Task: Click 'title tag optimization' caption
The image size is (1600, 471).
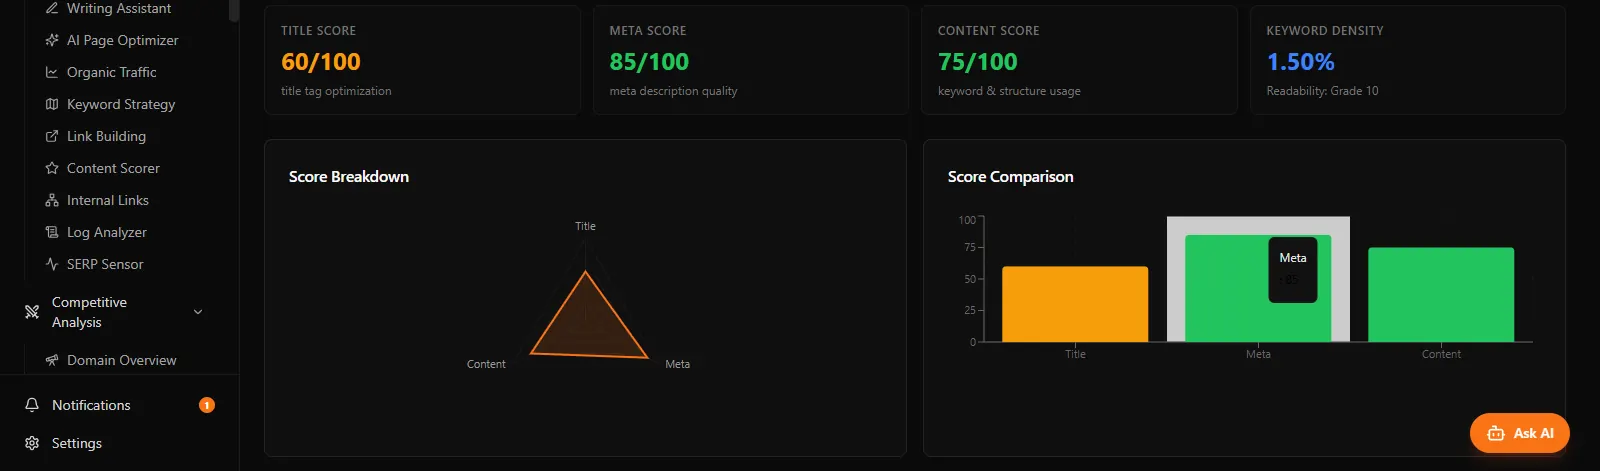Action: [x=336, y=91]
